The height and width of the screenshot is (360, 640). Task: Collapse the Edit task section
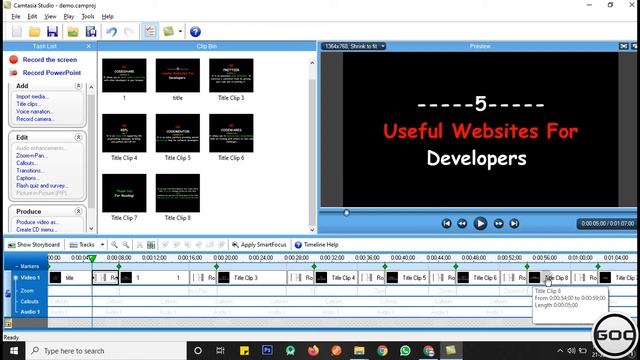pos(78,137)
